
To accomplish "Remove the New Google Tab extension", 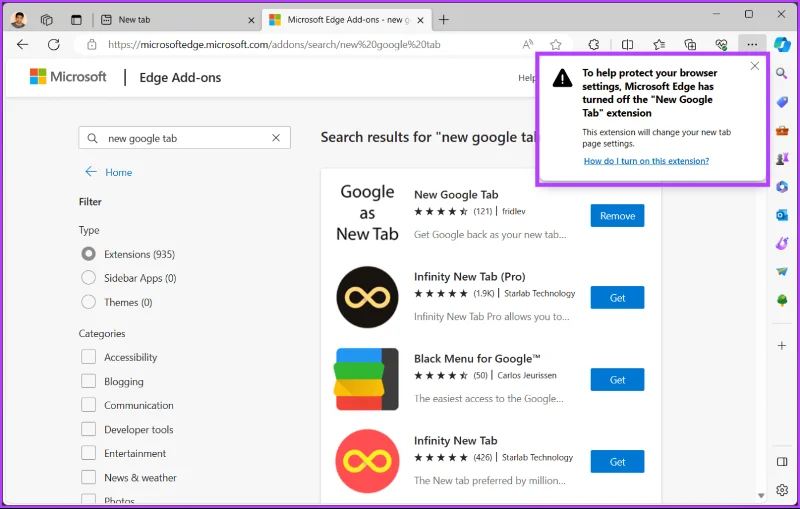I will pyautogui.click(x=617, y=216).
